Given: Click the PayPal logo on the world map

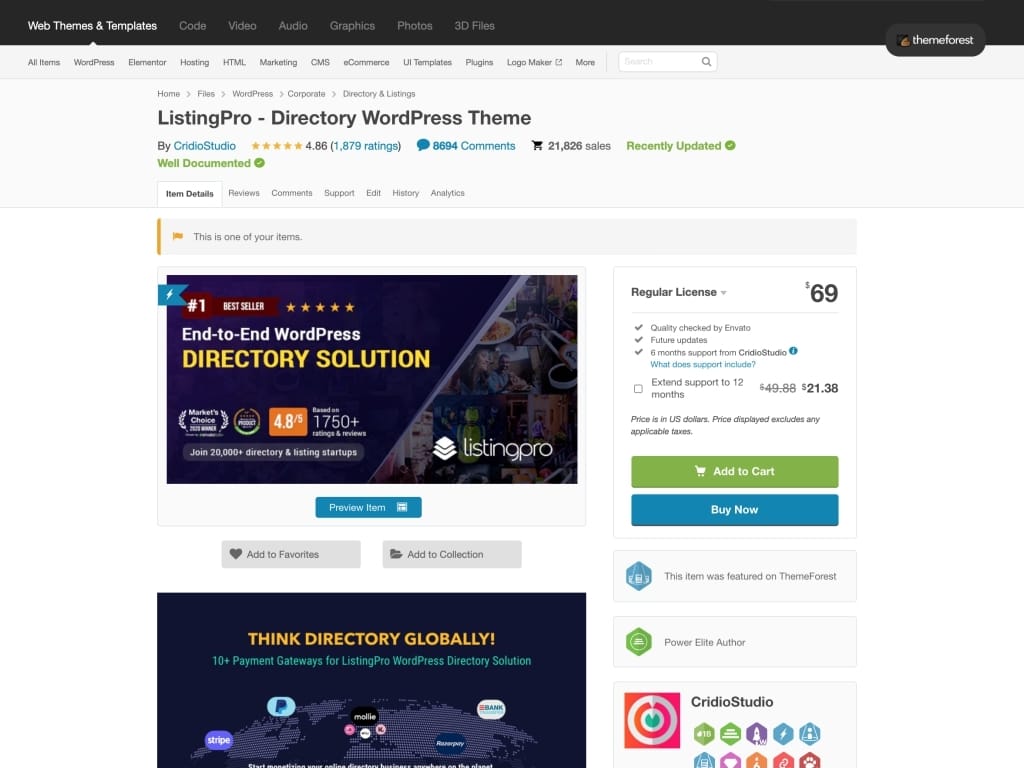Looking at the screenshot, I should tap(281, 707).
